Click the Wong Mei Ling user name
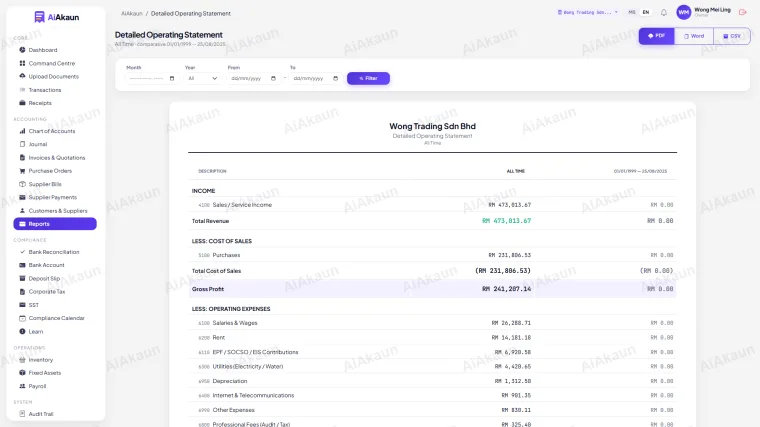 [712, 10]
